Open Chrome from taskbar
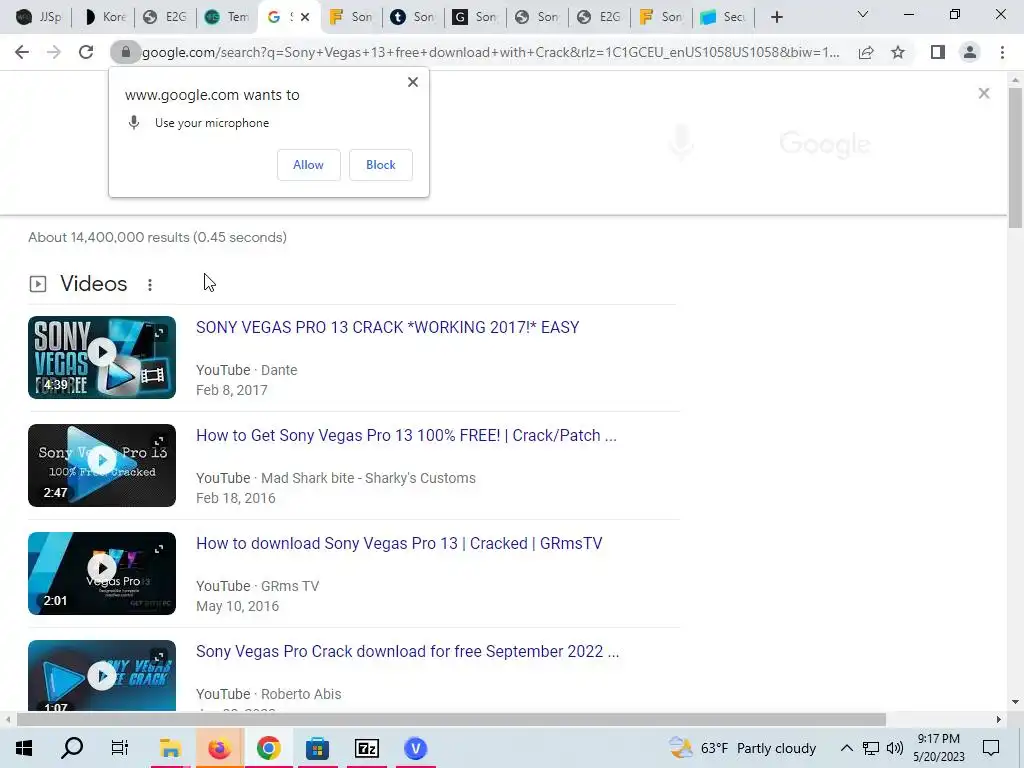 tap(268, 748)
